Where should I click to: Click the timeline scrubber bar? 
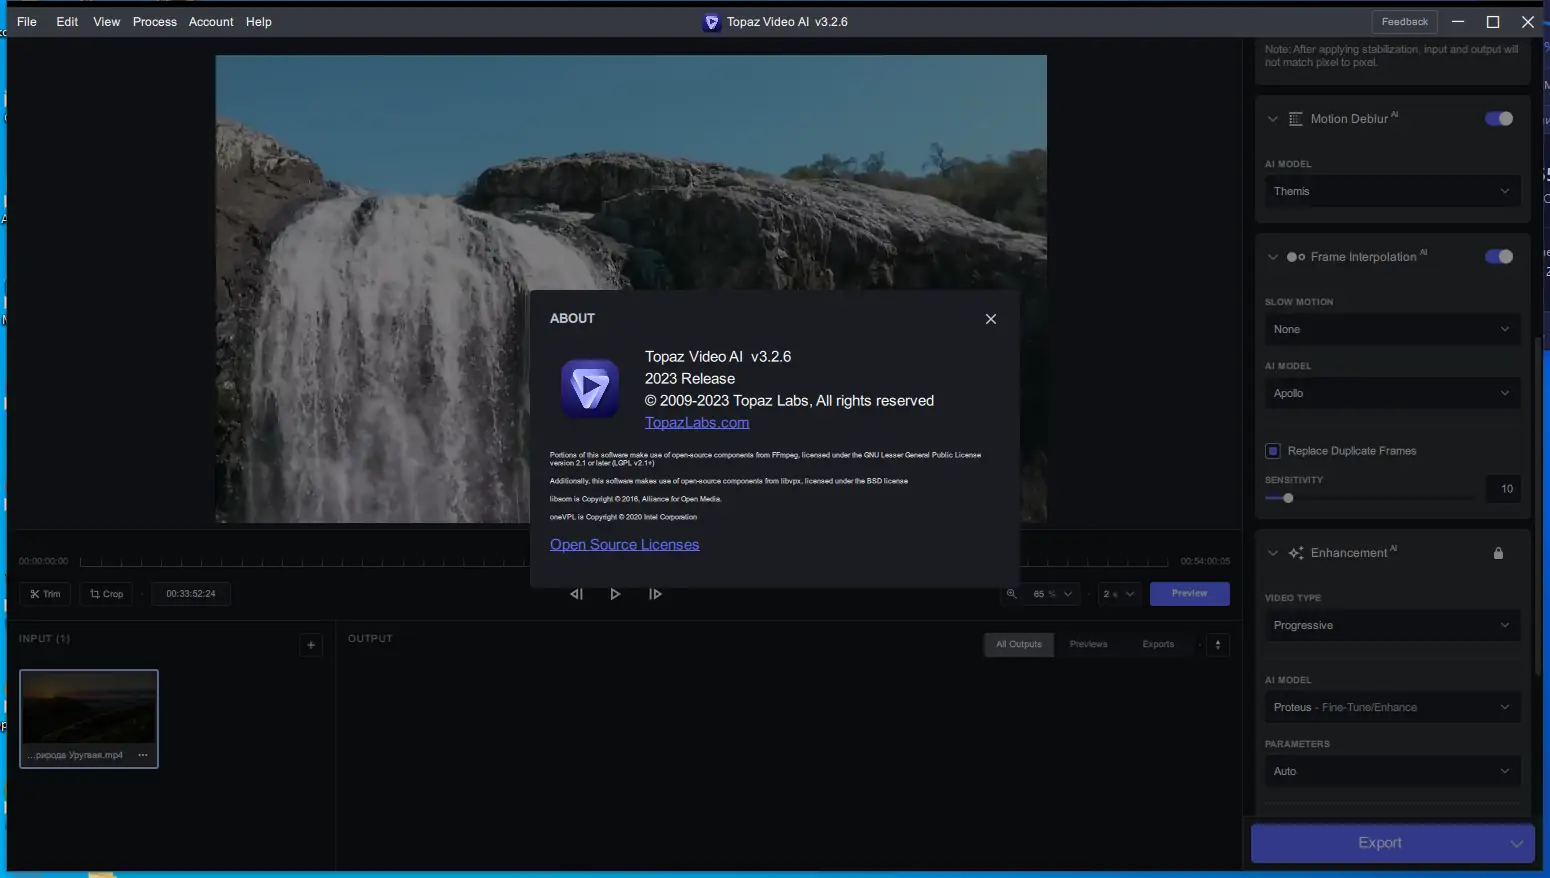624,562
